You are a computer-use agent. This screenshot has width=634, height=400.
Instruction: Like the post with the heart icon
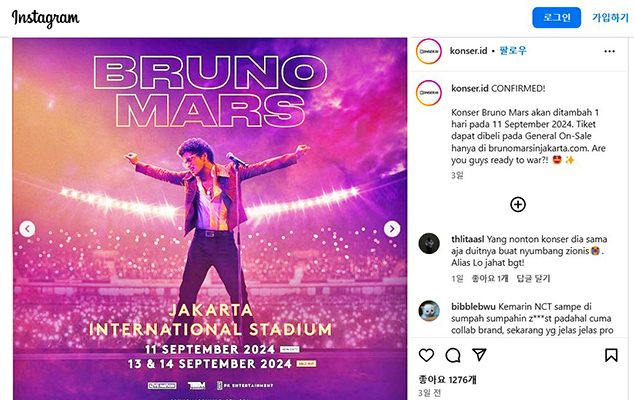coord(427,355)
